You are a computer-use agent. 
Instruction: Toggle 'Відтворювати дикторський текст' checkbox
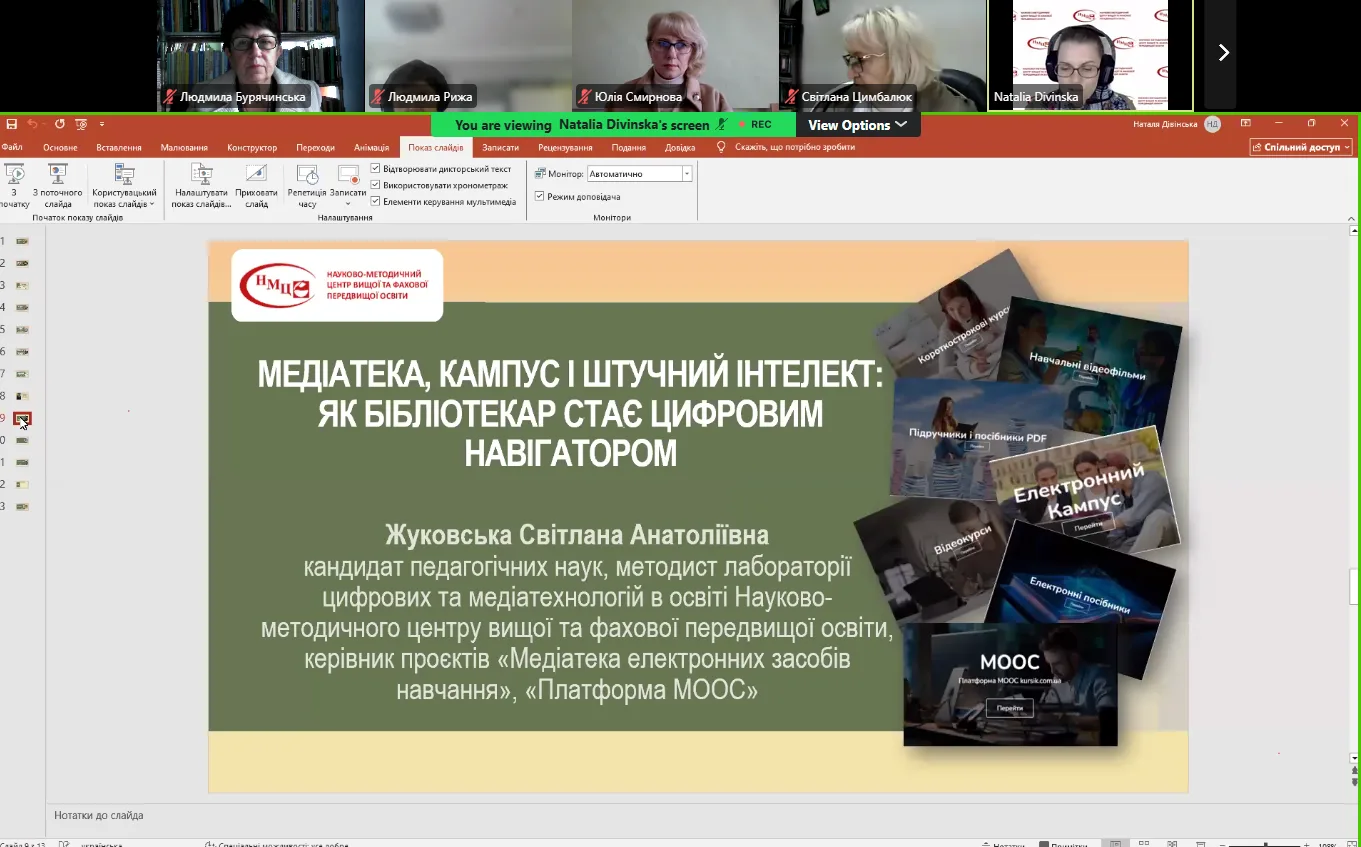(376, 169)
